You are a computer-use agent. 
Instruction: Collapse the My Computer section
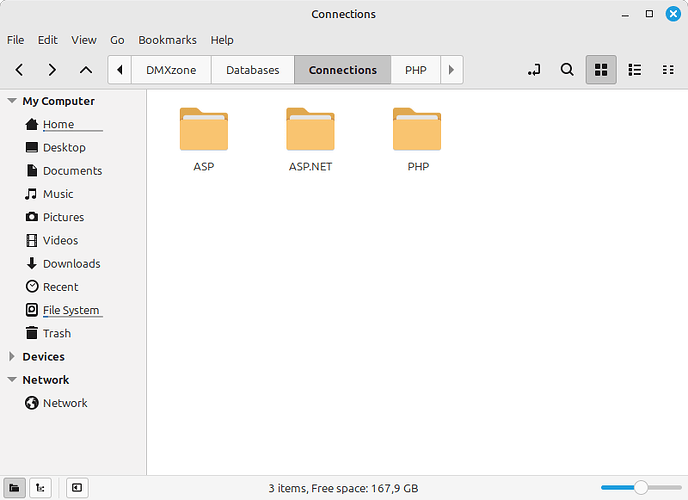pyautogui.click(x=12, y=101)
